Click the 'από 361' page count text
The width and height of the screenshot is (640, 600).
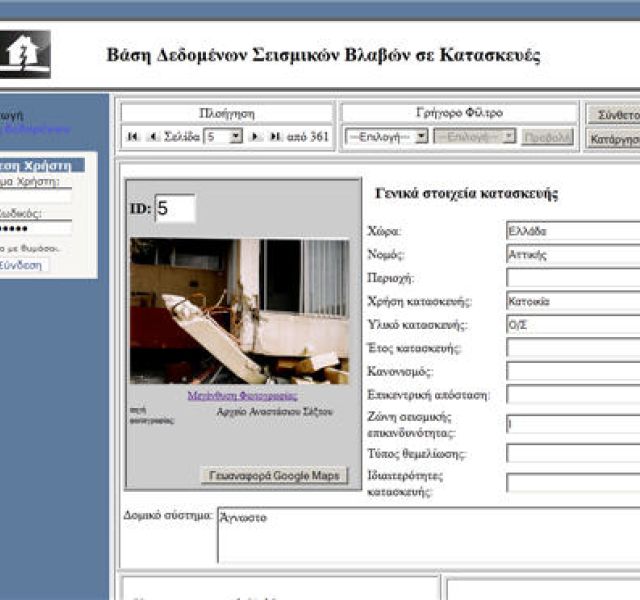coord(308,137)
